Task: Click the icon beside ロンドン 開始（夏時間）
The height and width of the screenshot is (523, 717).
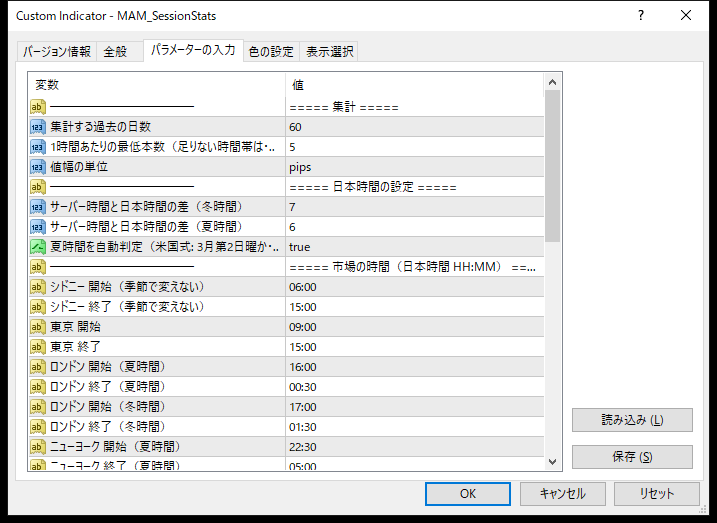Action: coord(38,367)
